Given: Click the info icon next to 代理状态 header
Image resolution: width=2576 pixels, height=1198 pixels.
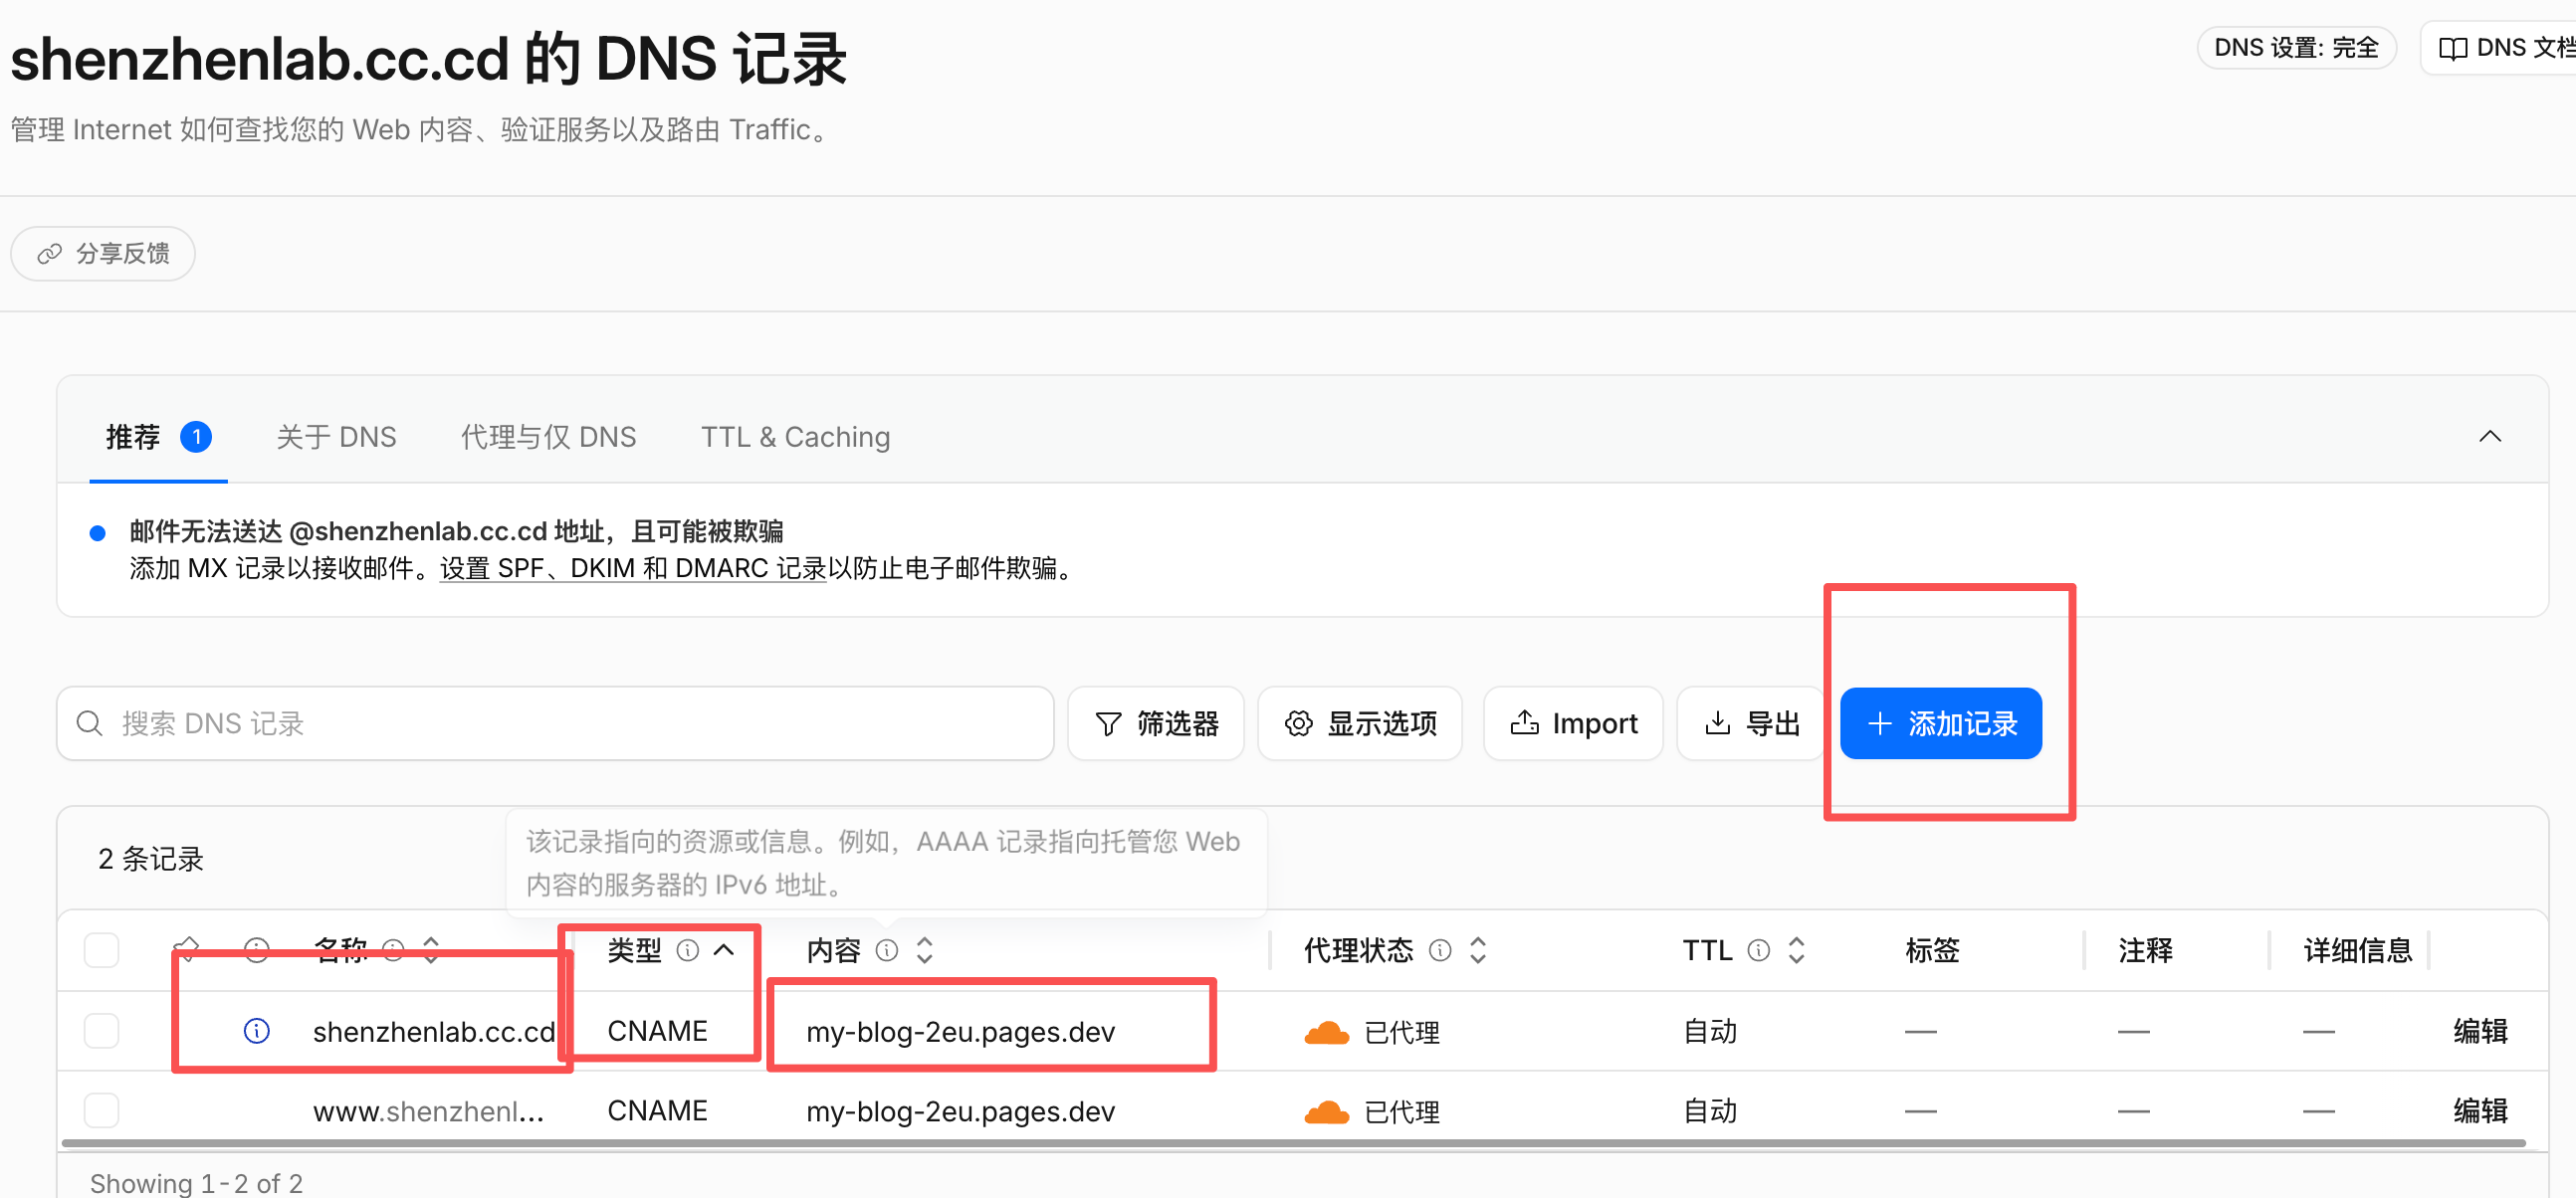Looking at the screenshot, I should click(x=1440, y=950).
